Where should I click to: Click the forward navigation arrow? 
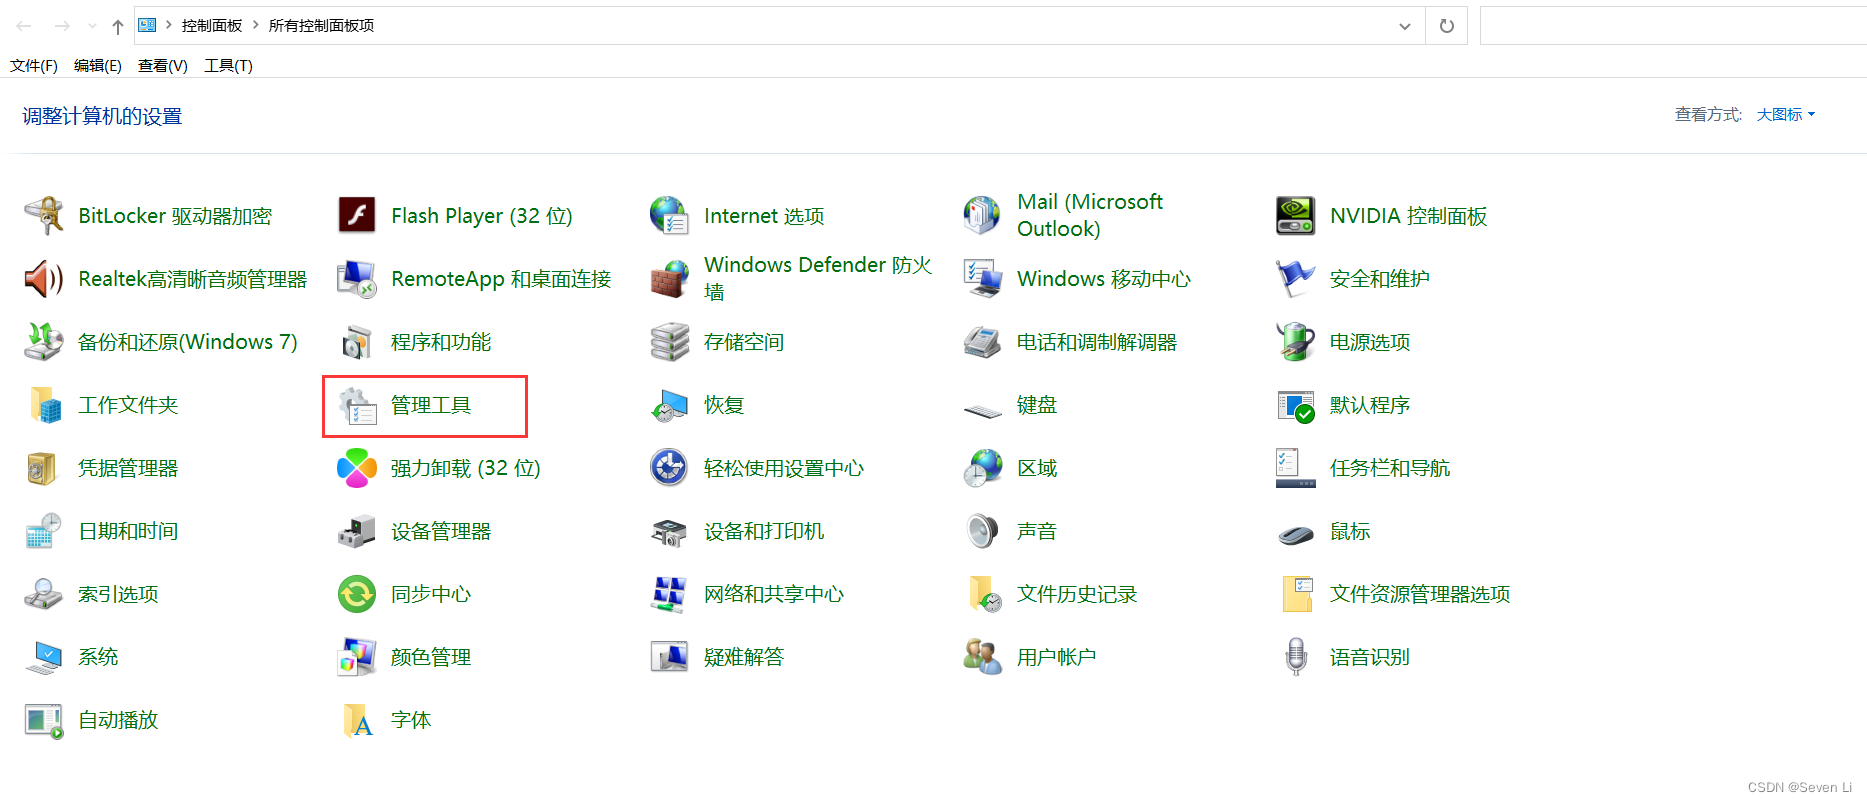(62, 26)
